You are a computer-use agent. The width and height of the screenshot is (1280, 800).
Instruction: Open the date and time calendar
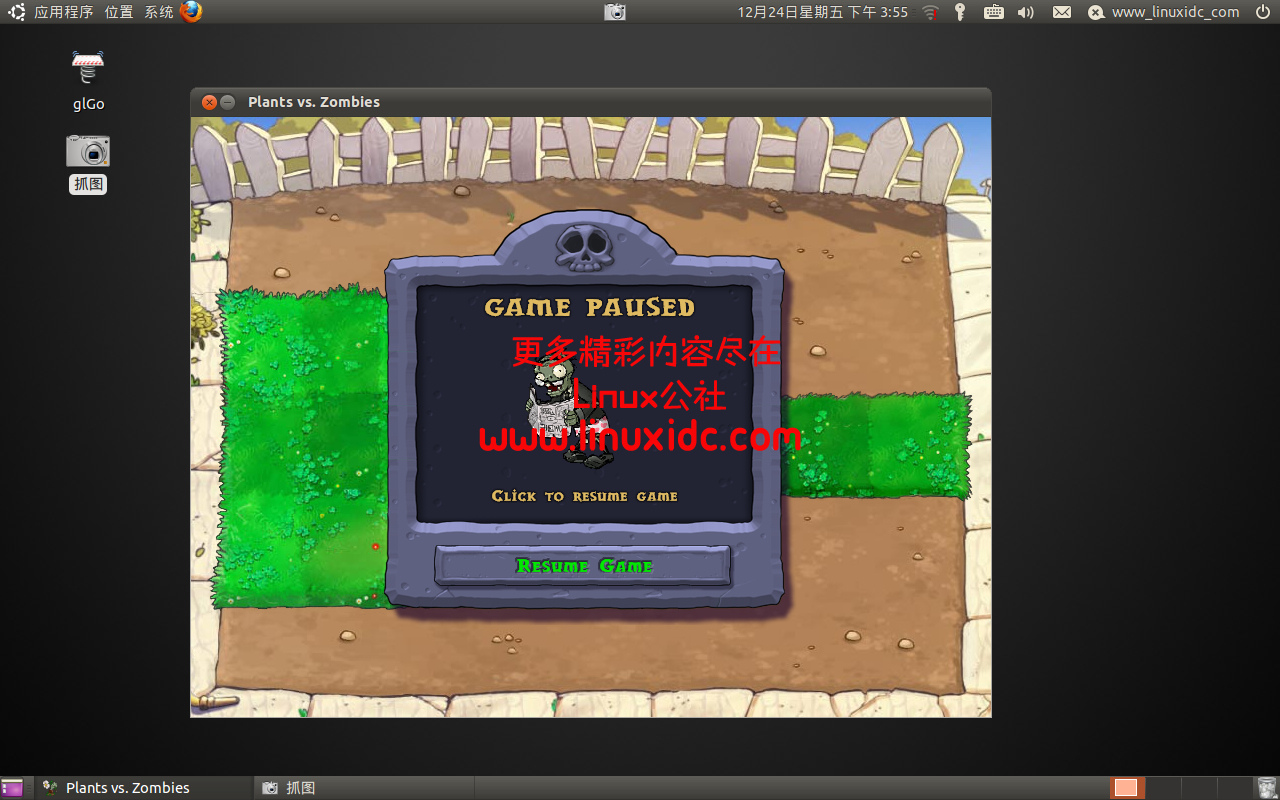coord(822,12)
